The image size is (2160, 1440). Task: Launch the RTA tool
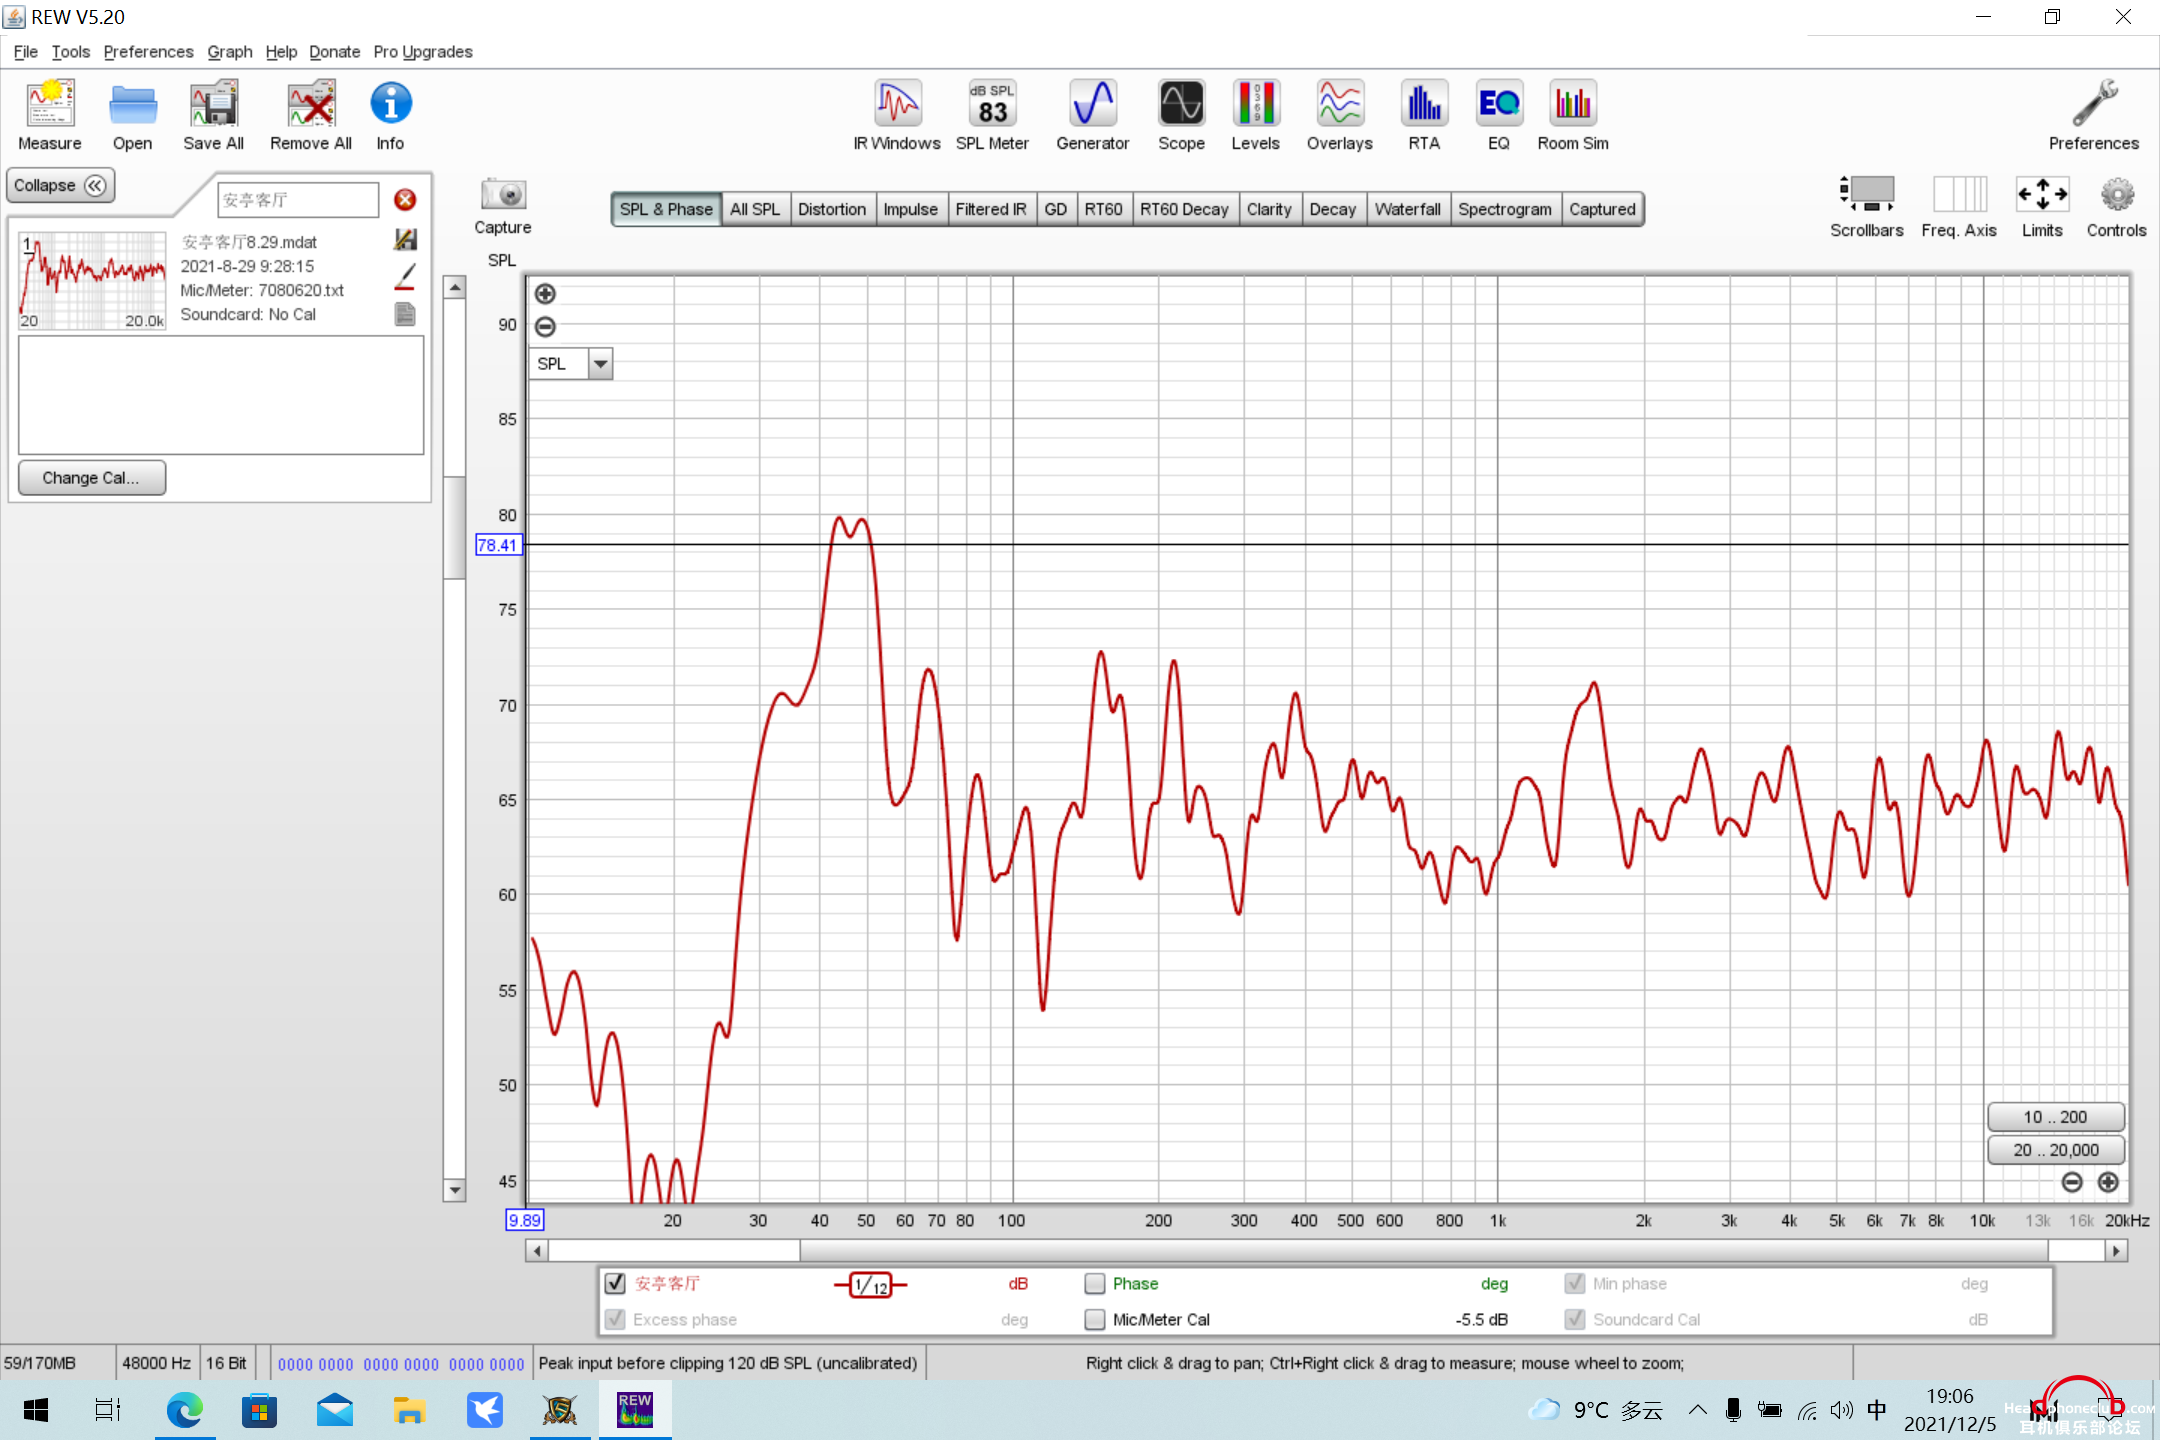(x=1424, y=103)
